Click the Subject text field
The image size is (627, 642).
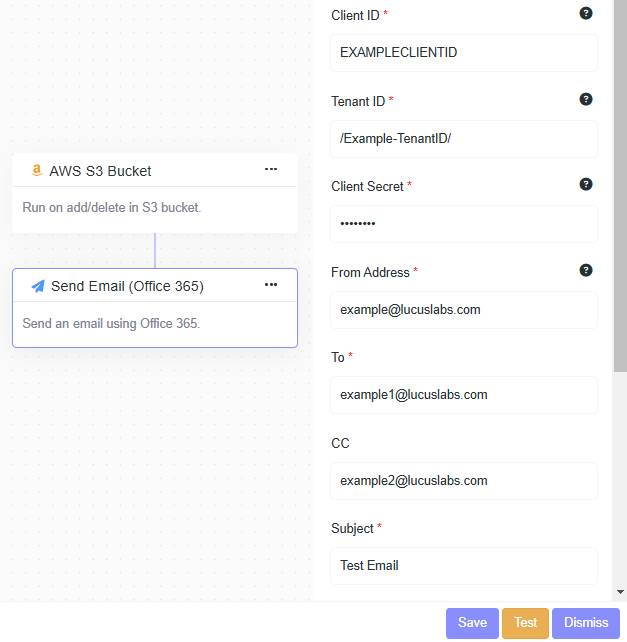point(464,566)
